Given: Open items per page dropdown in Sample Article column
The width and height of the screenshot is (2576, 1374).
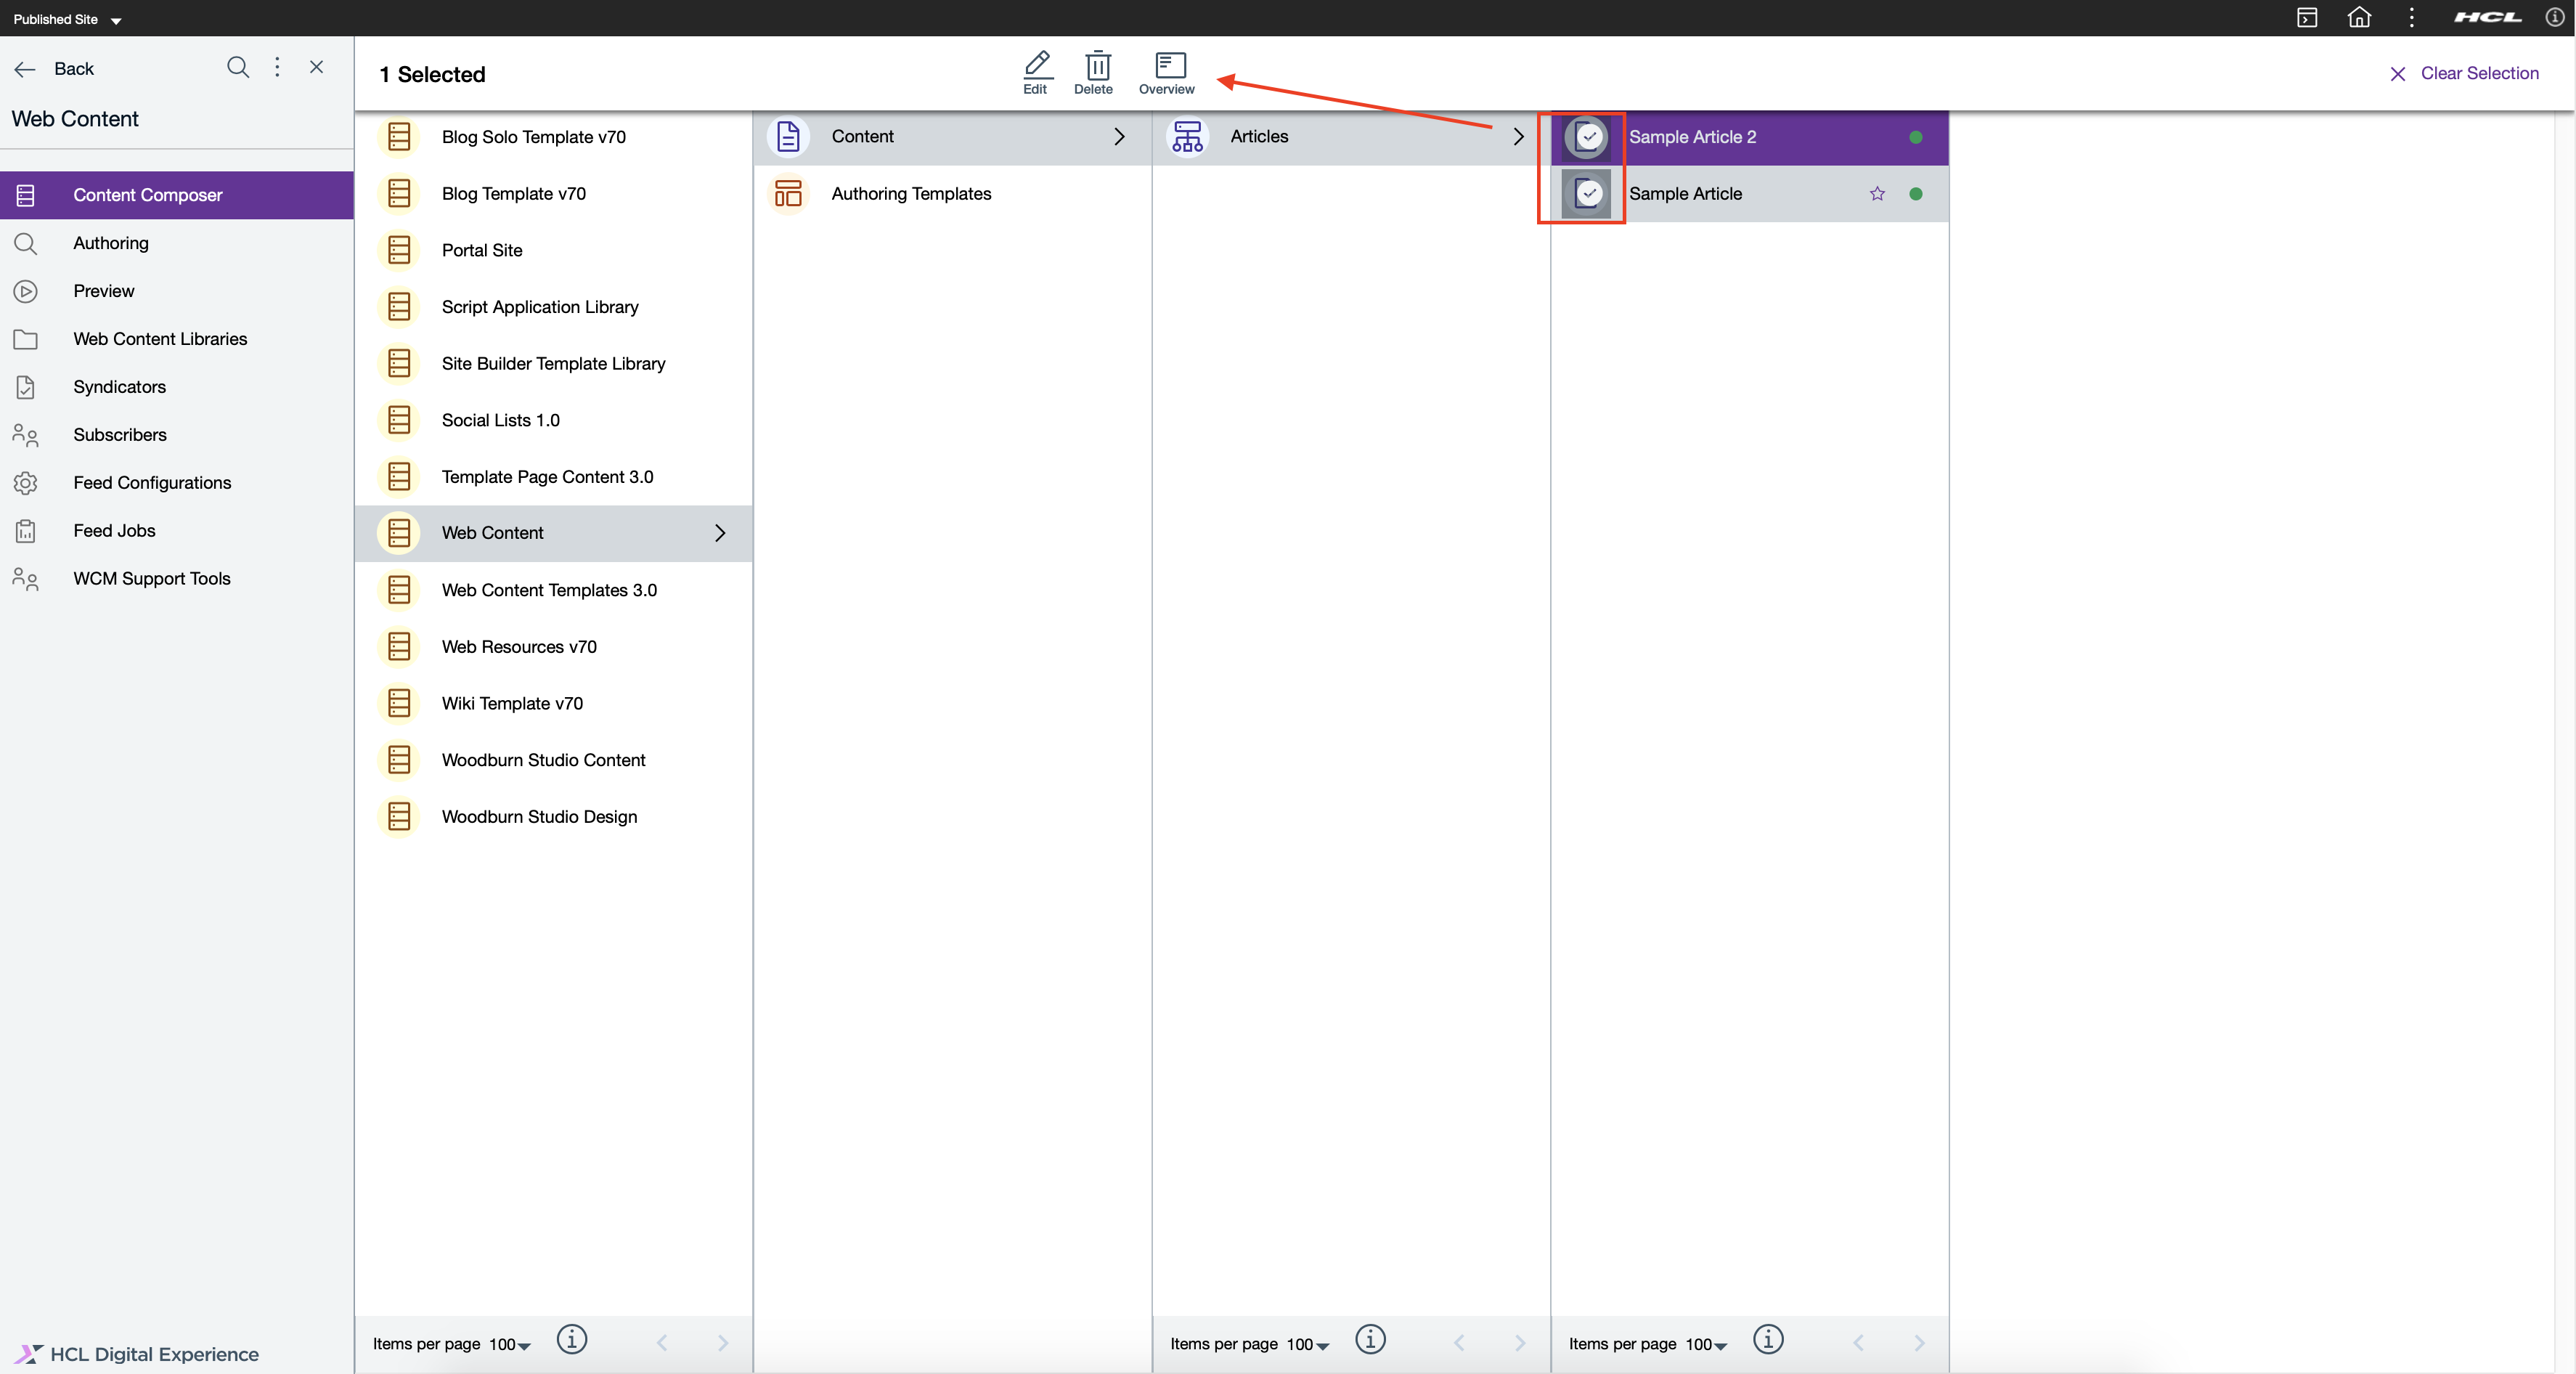Looking at the screenshot, I should (x=1707, y=1344).
